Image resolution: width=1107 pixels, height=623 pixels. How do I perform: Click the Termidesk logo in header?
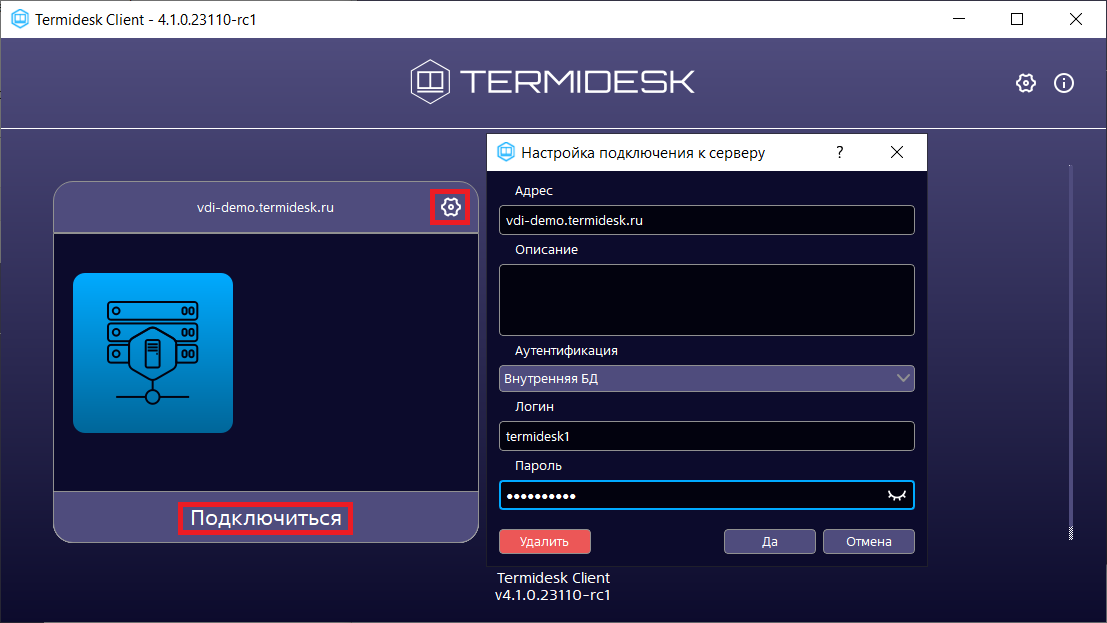(x=552, y=82)
